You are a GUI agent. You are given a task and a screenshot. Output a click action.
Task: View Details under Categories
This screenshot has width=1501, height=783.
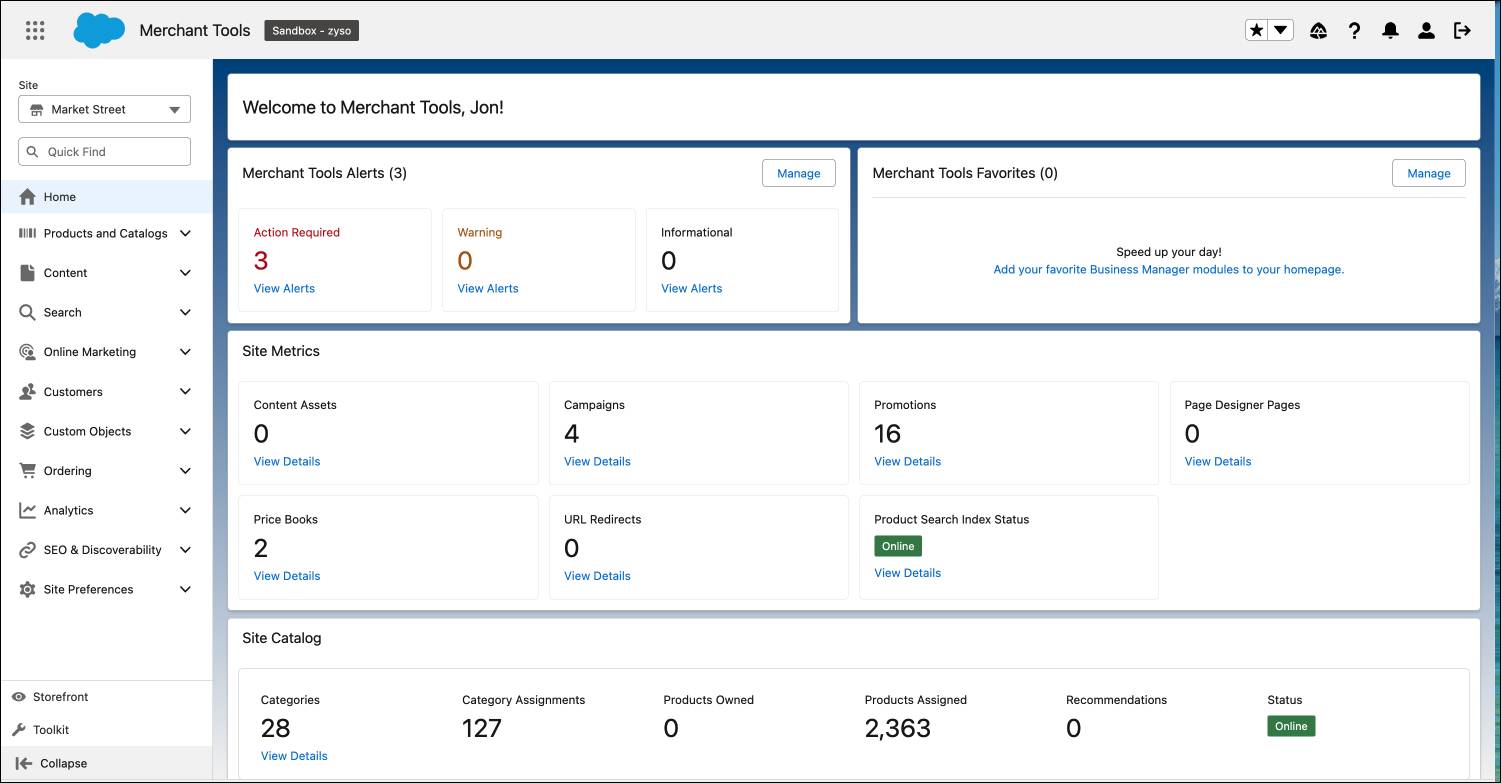pyautogui.click(x=294, y=756)
